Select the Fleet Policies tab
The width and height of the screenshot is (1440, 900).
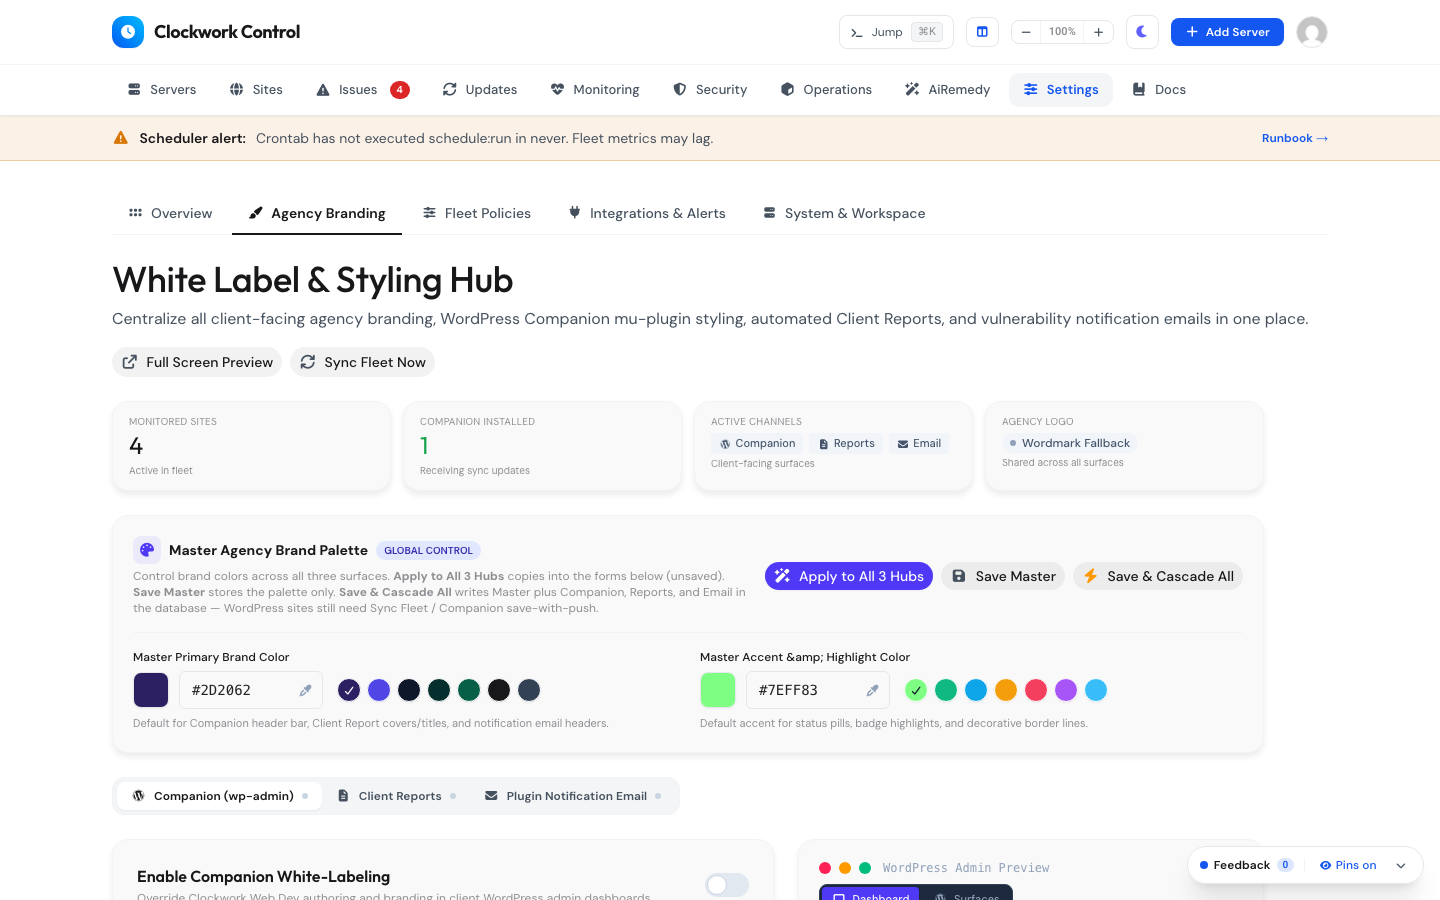point(477,213)
